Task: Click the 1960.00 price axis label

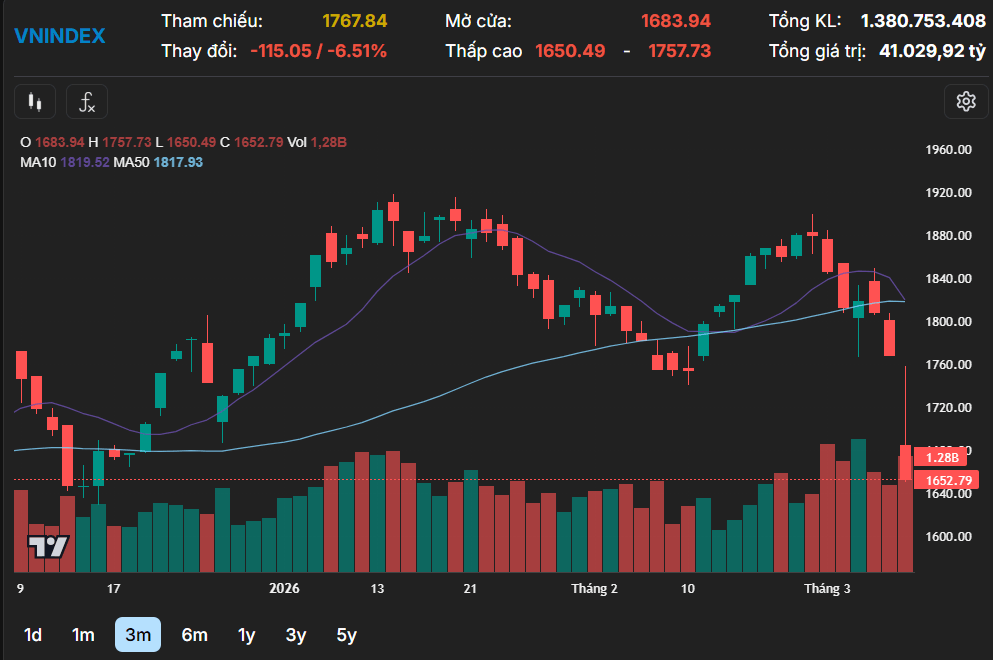Action: (948, 150)
